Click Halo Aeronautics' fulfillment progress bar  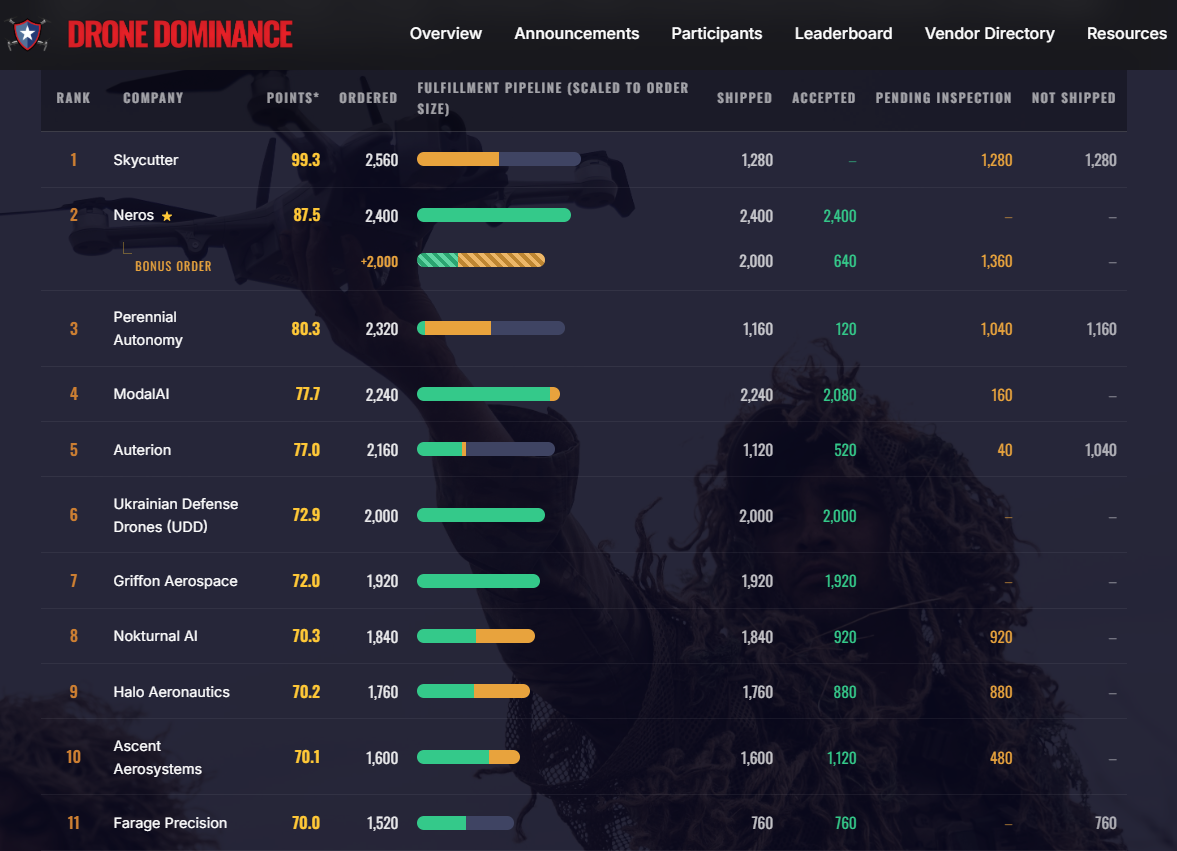click(474, 691)
